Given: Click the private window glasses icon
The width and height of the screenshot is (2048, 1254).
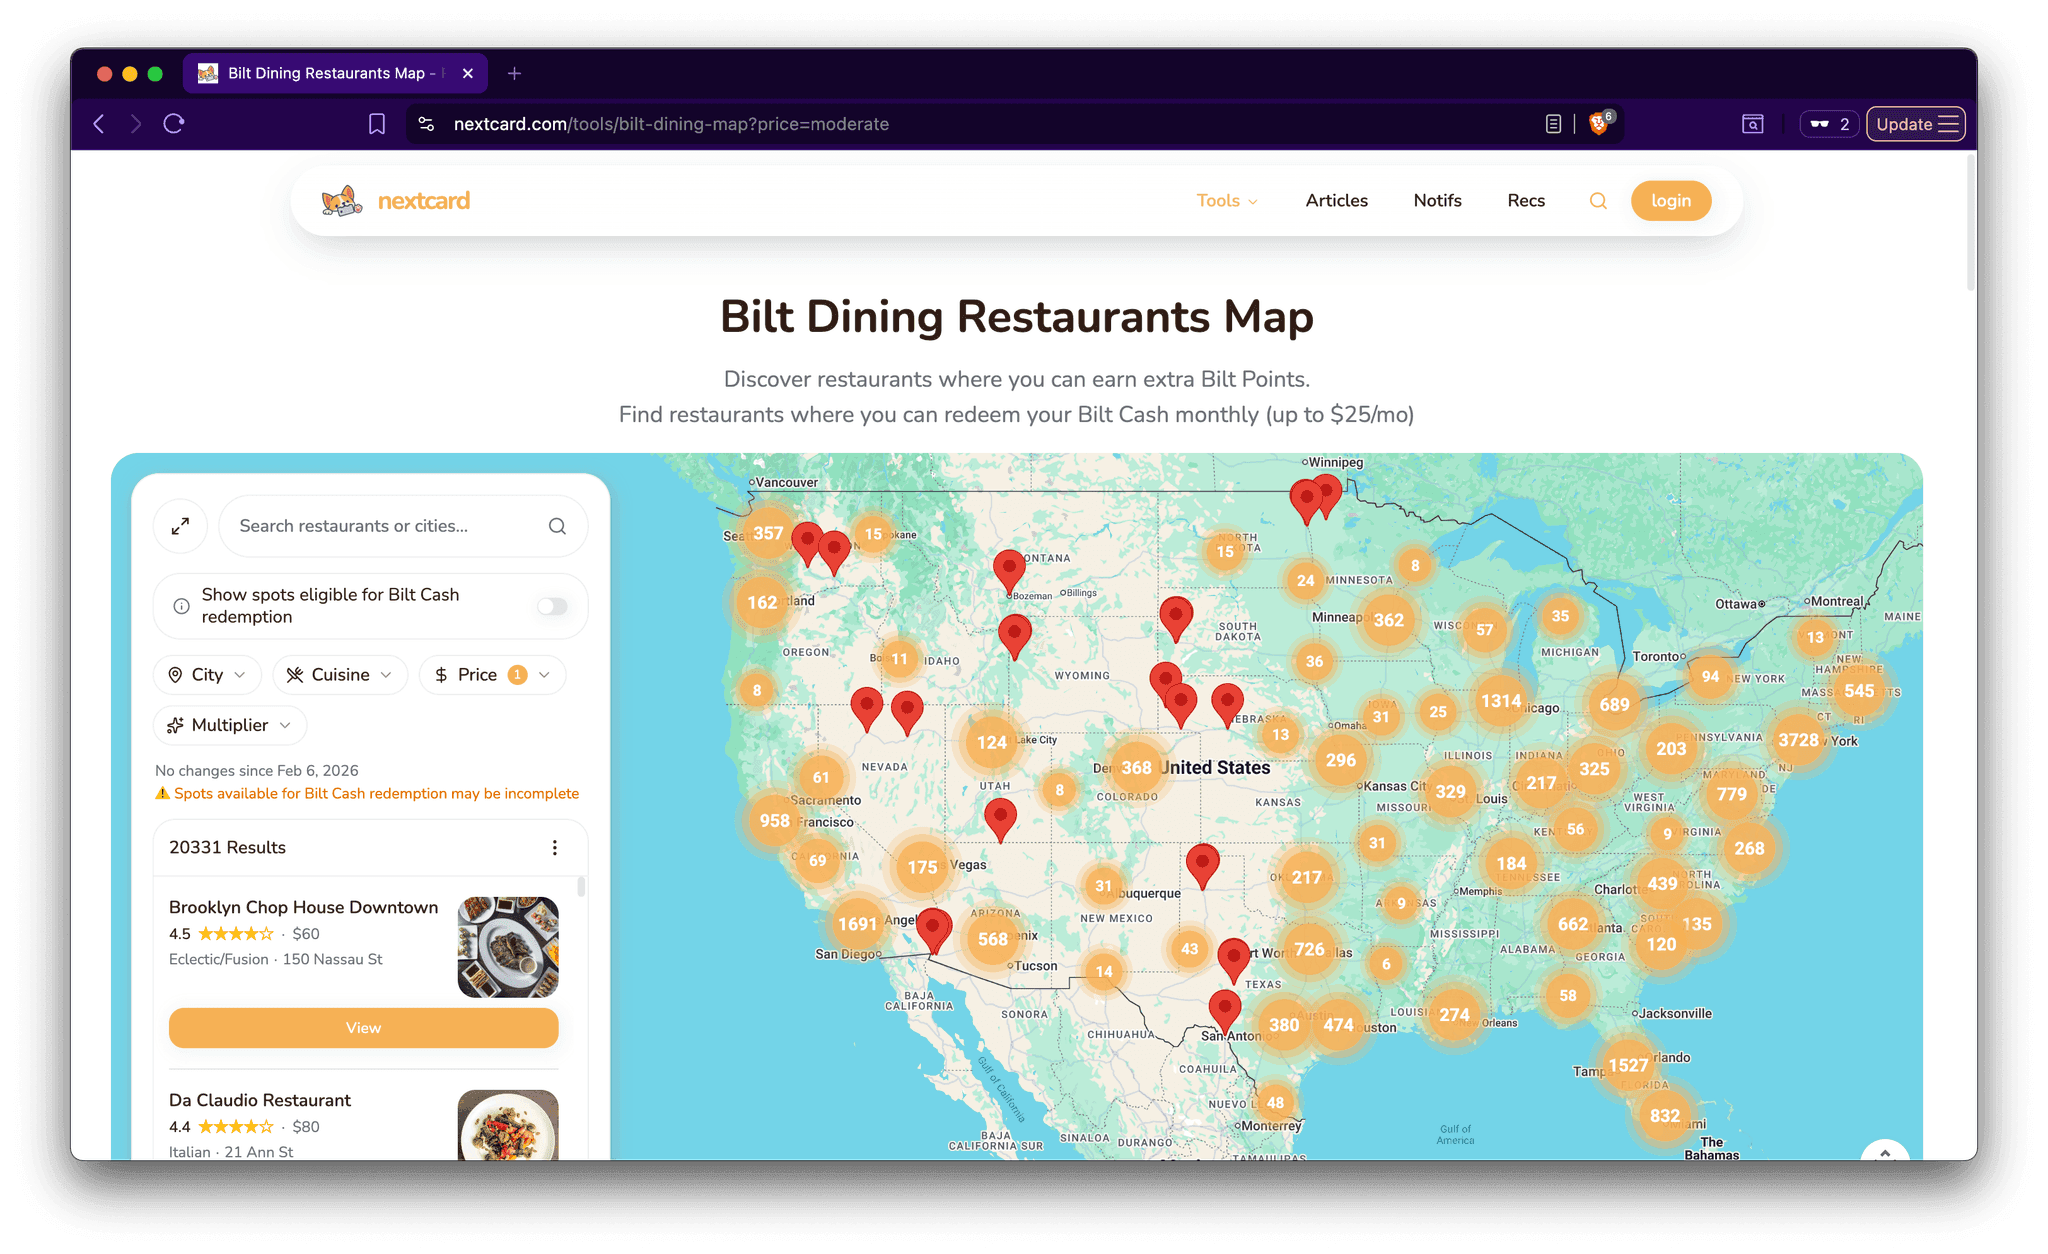Looking at the screenshot, I should (1829, 124).
